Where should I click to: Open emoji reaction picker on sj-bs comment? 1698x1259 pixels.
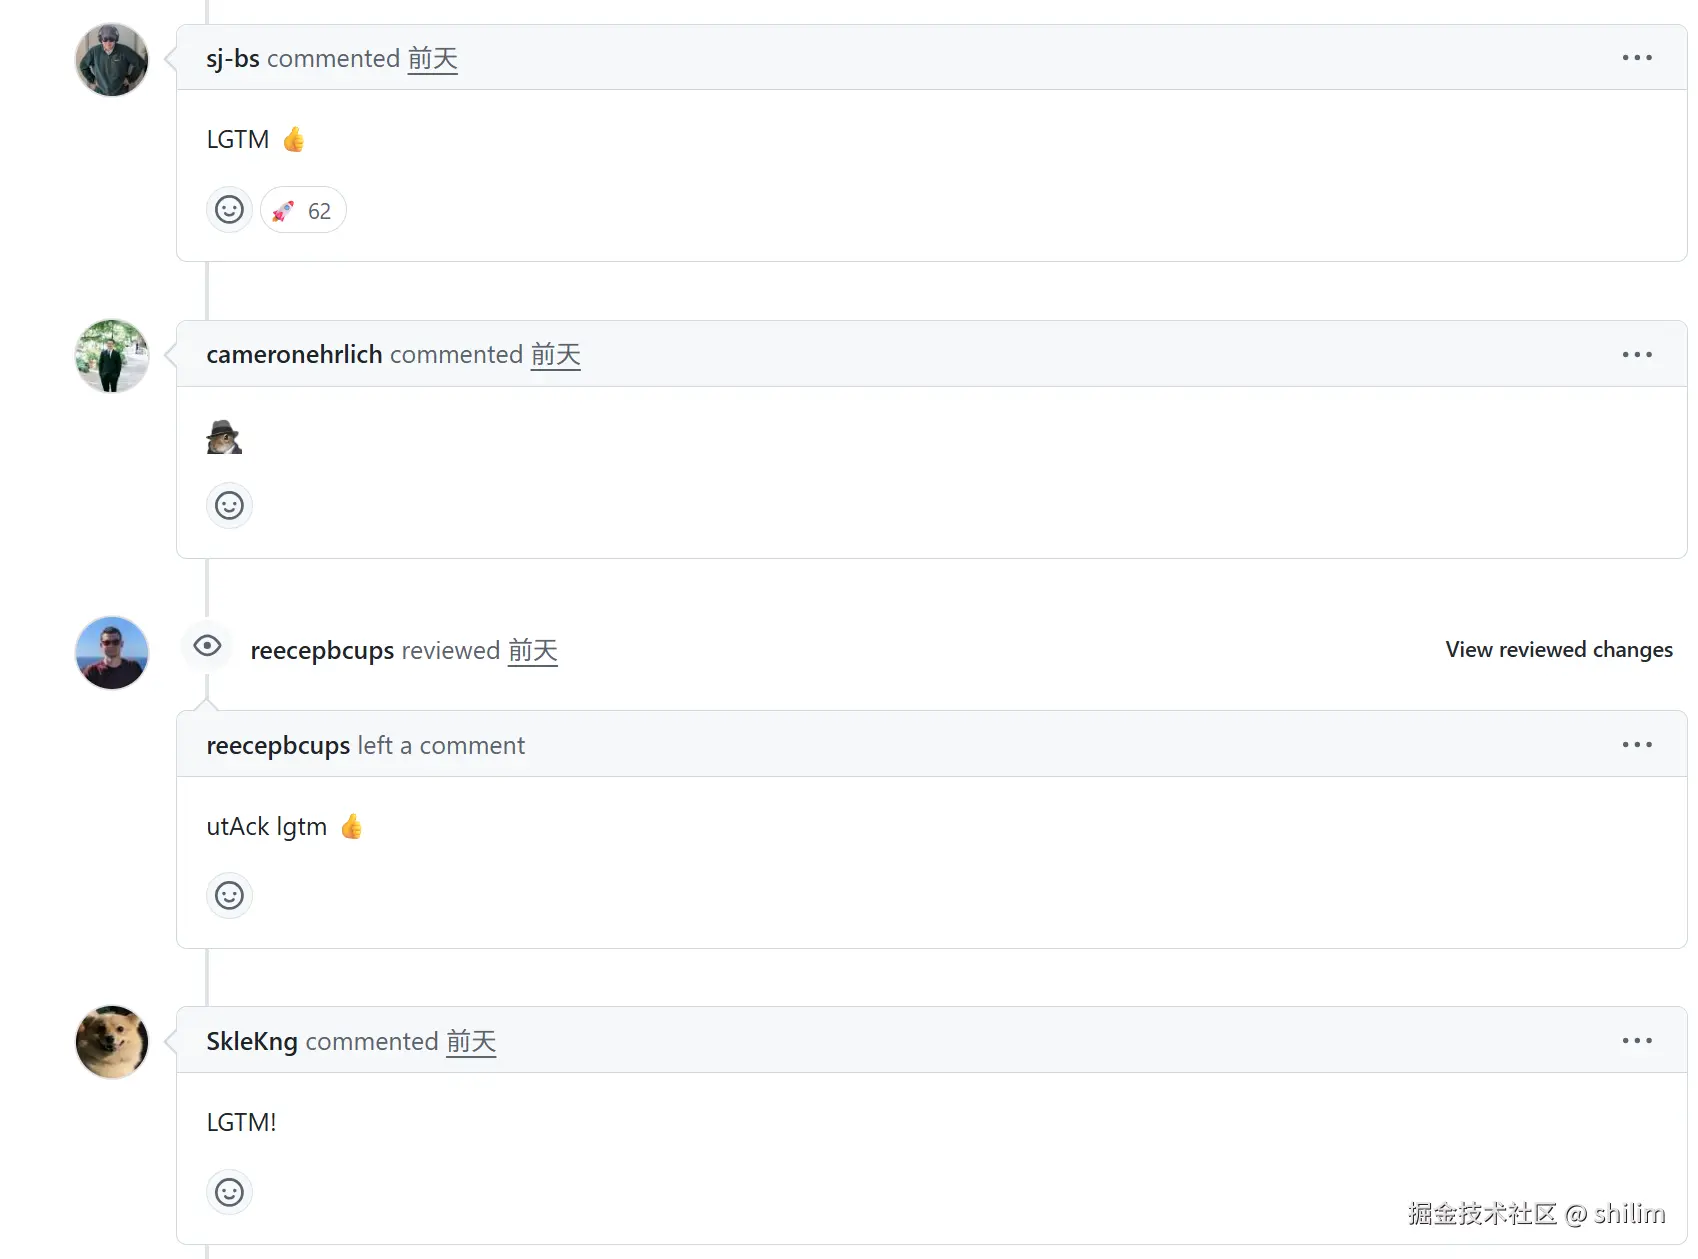229,210
